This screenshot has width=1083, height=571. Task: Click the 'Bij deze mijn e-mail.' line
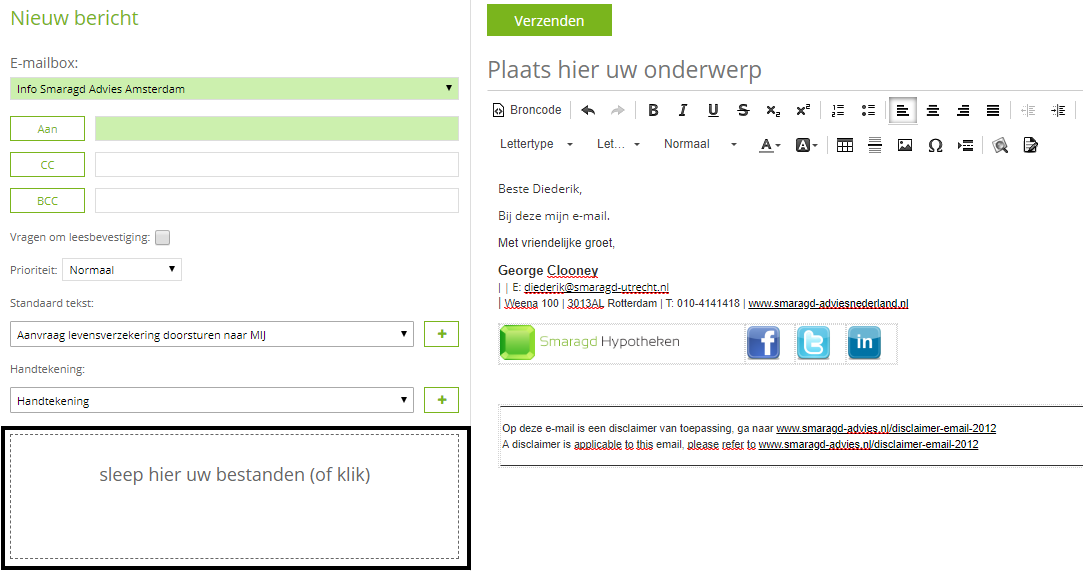point(554,216)
